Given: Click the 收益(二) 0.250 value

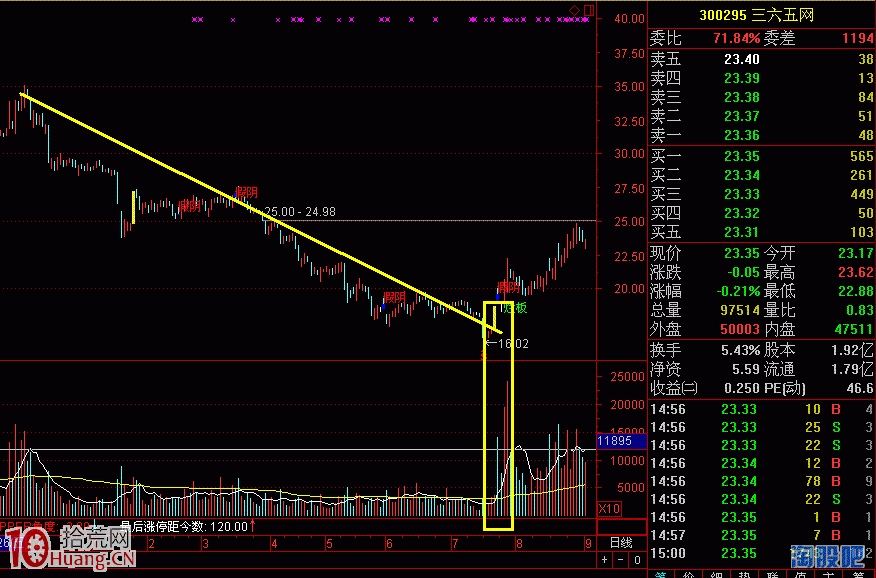Looking at the screenshot, I should pyautogui.click(x=742, y=388).
